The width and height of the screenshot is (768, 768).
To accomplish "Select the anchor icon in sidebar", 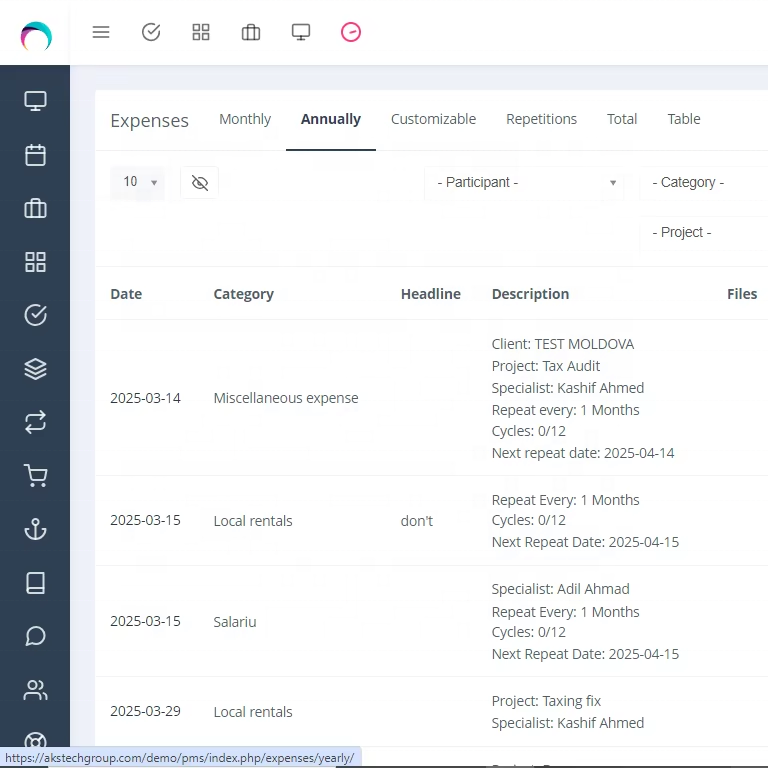I will point(35,530).
